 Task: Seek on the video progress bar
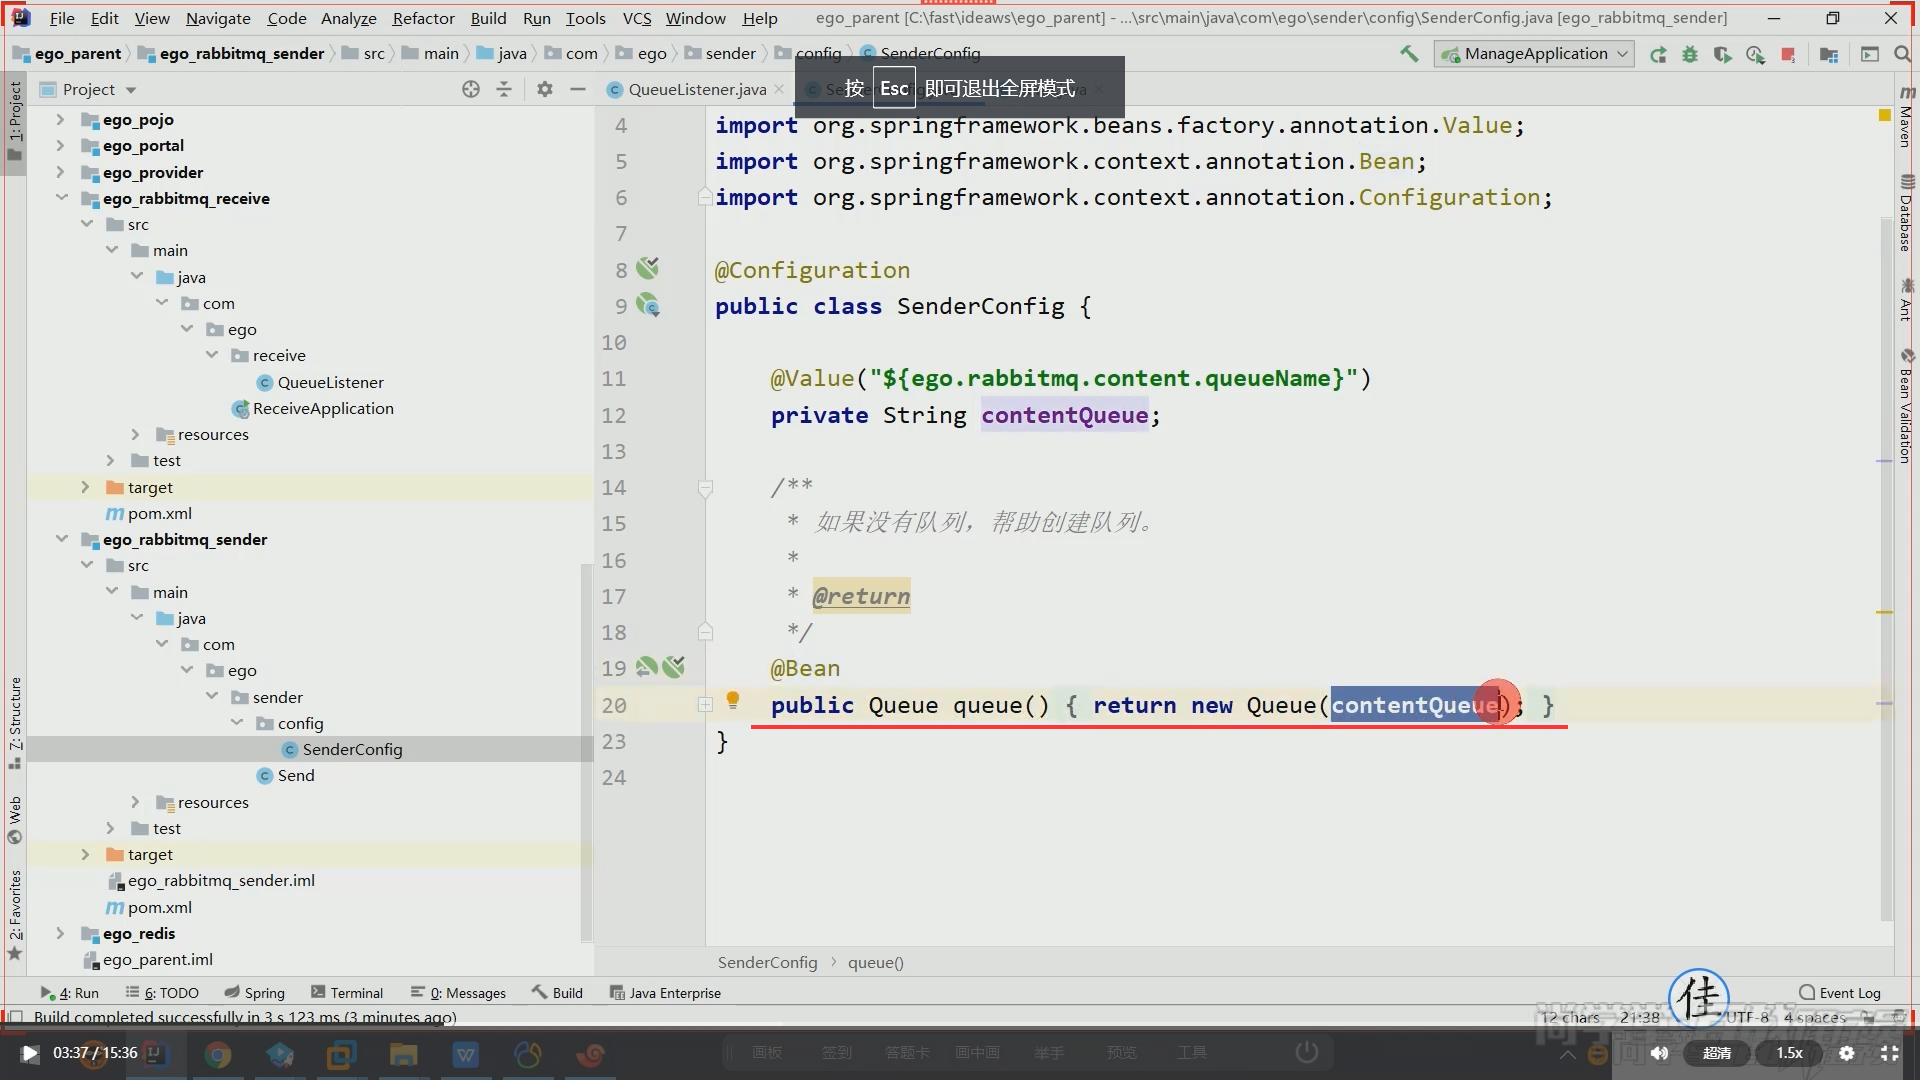960,1027
